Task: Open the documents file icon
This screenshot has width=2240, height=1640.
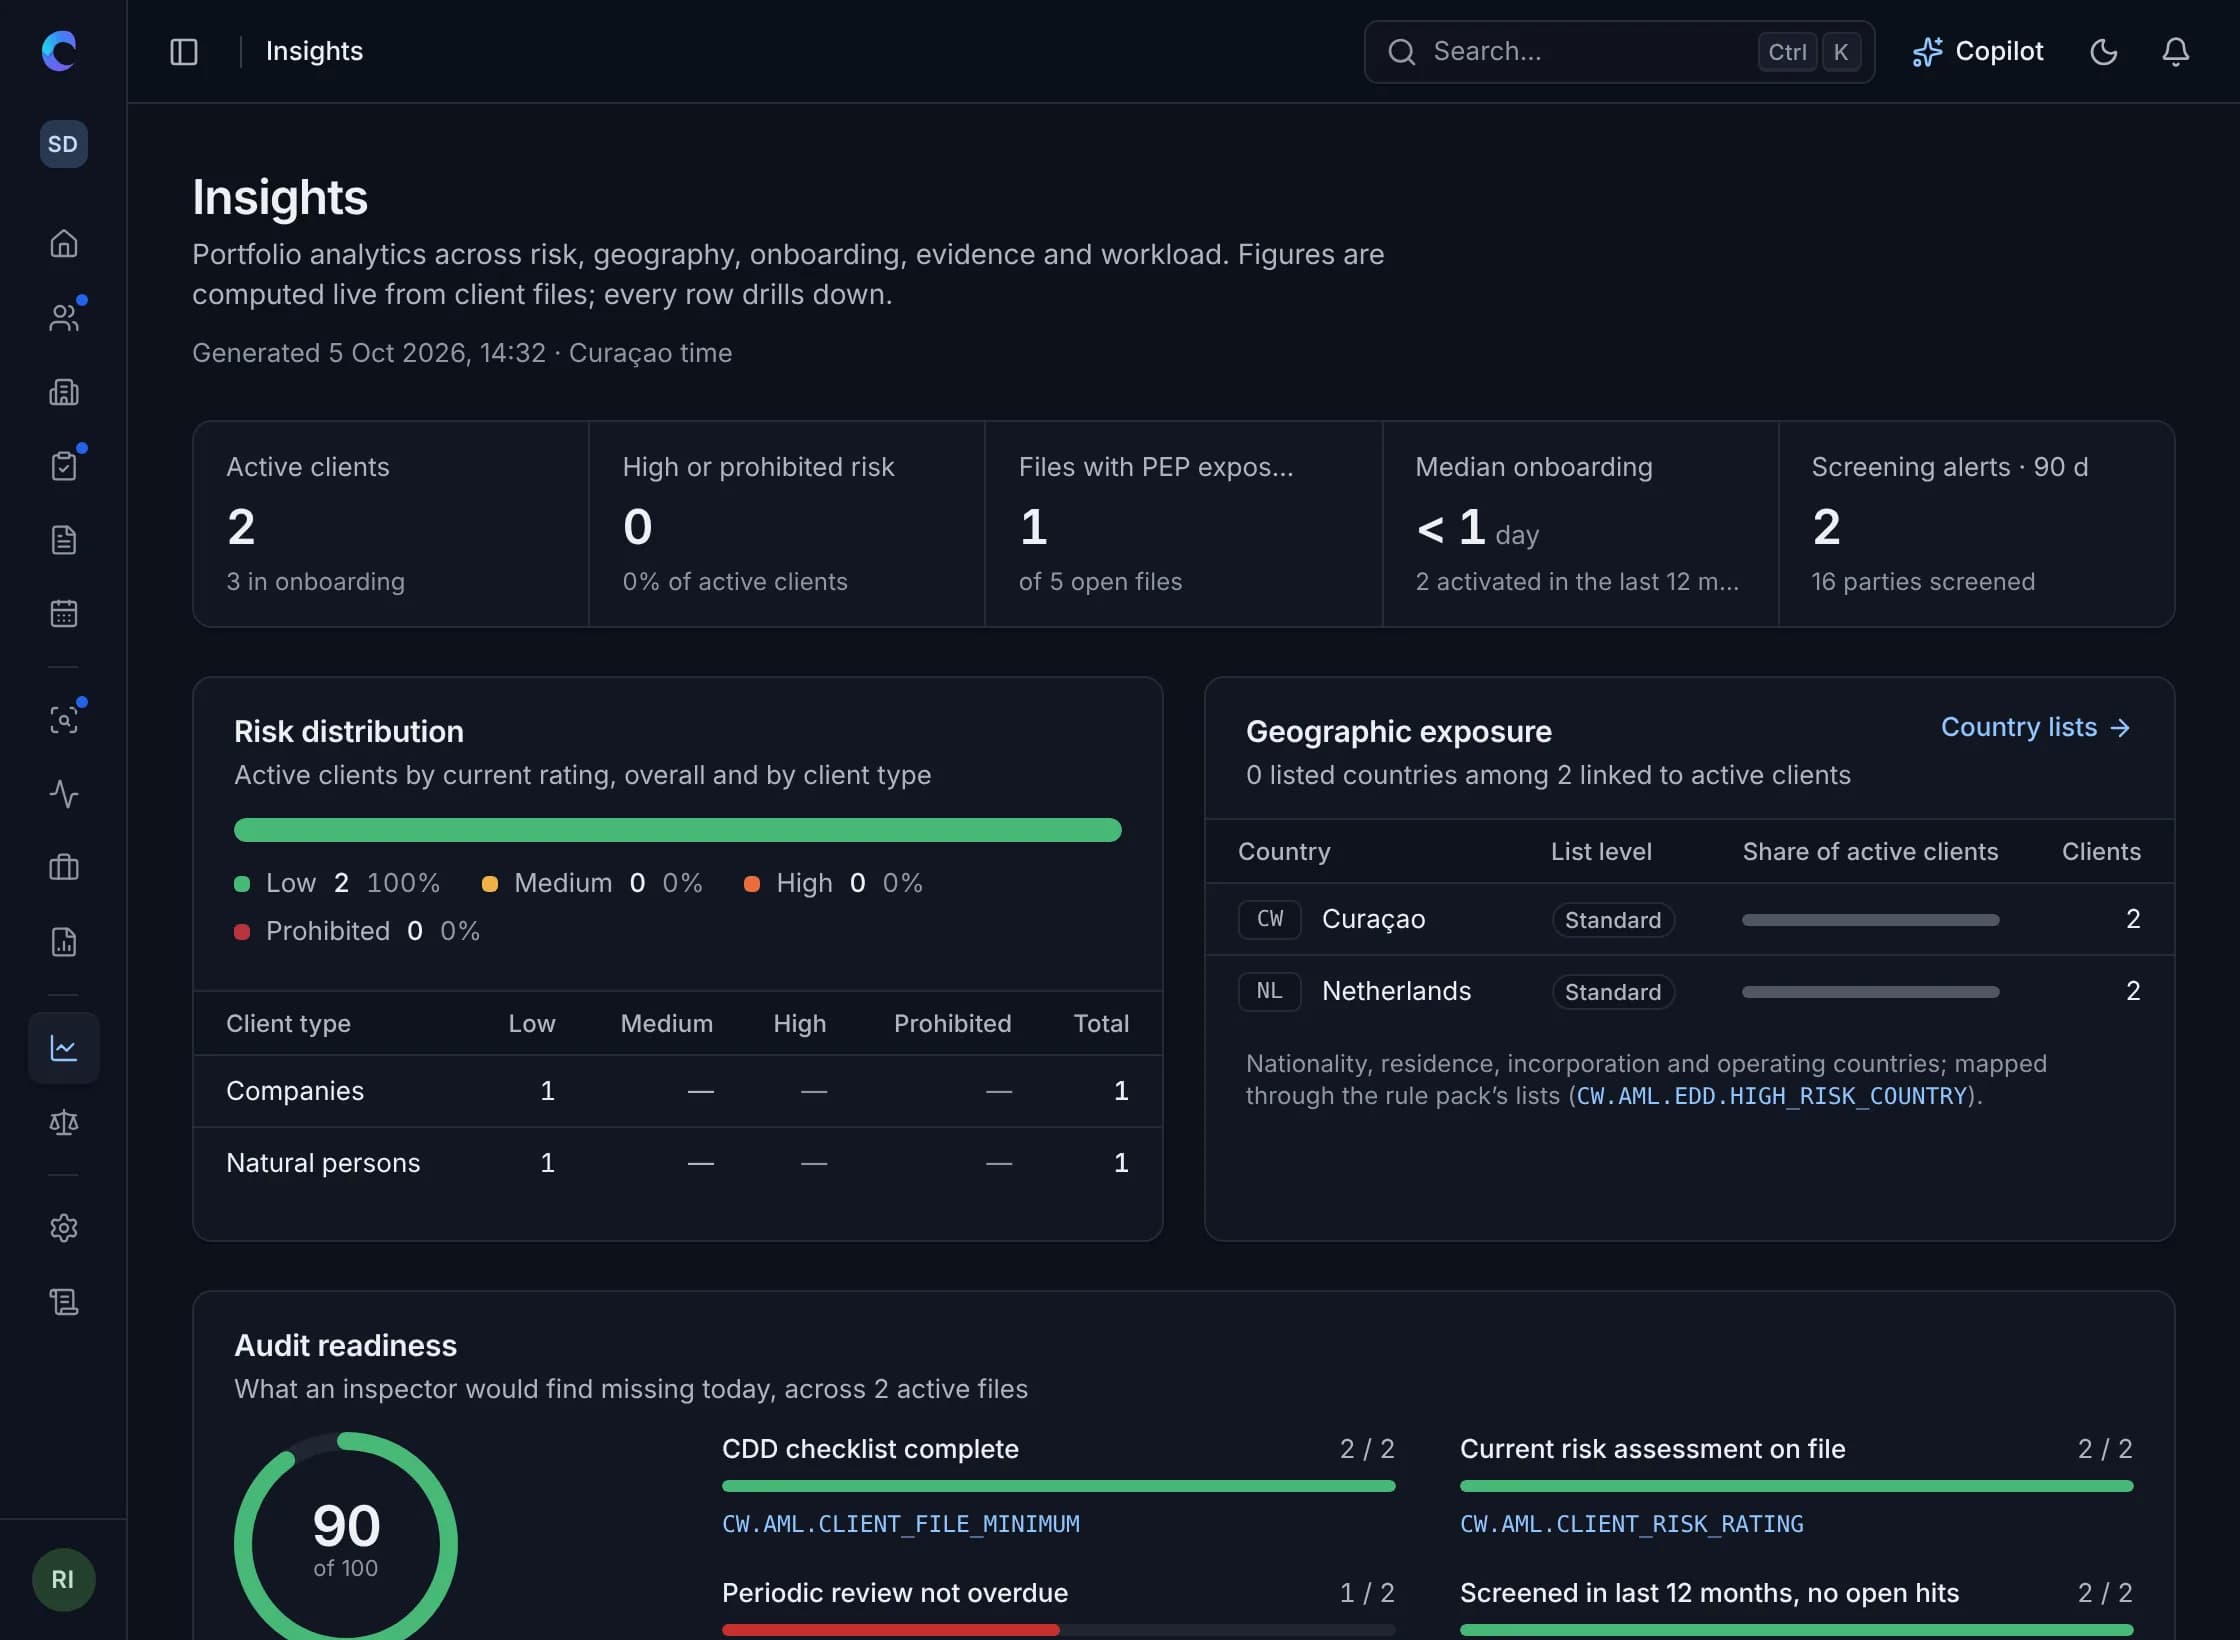Action: tap(64, 540)
